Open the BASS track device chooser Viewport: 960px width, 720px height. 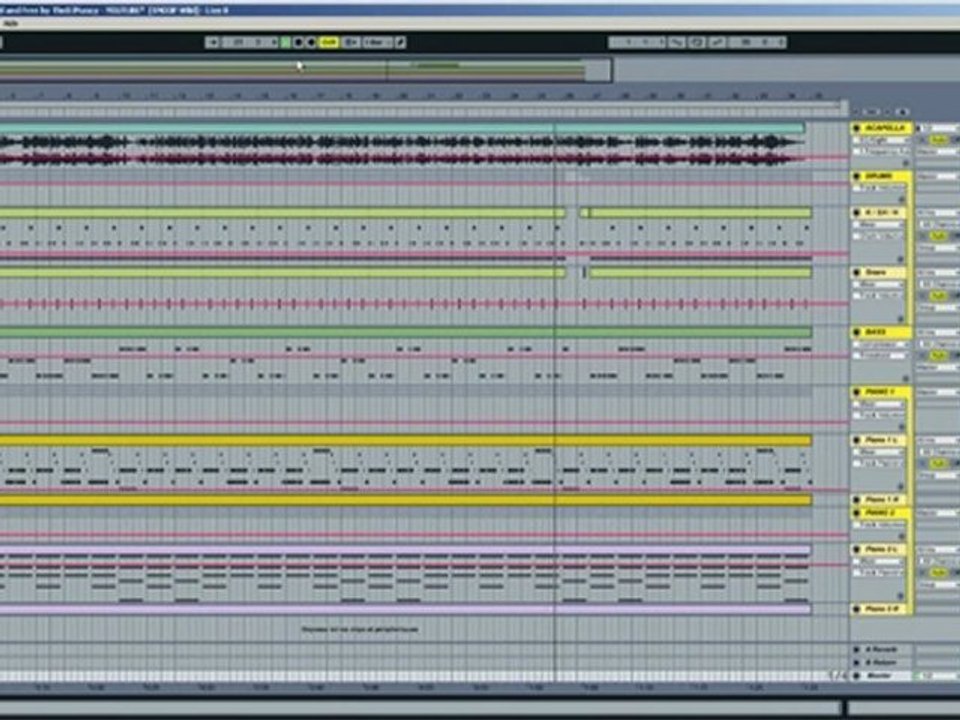coord(882,345)
